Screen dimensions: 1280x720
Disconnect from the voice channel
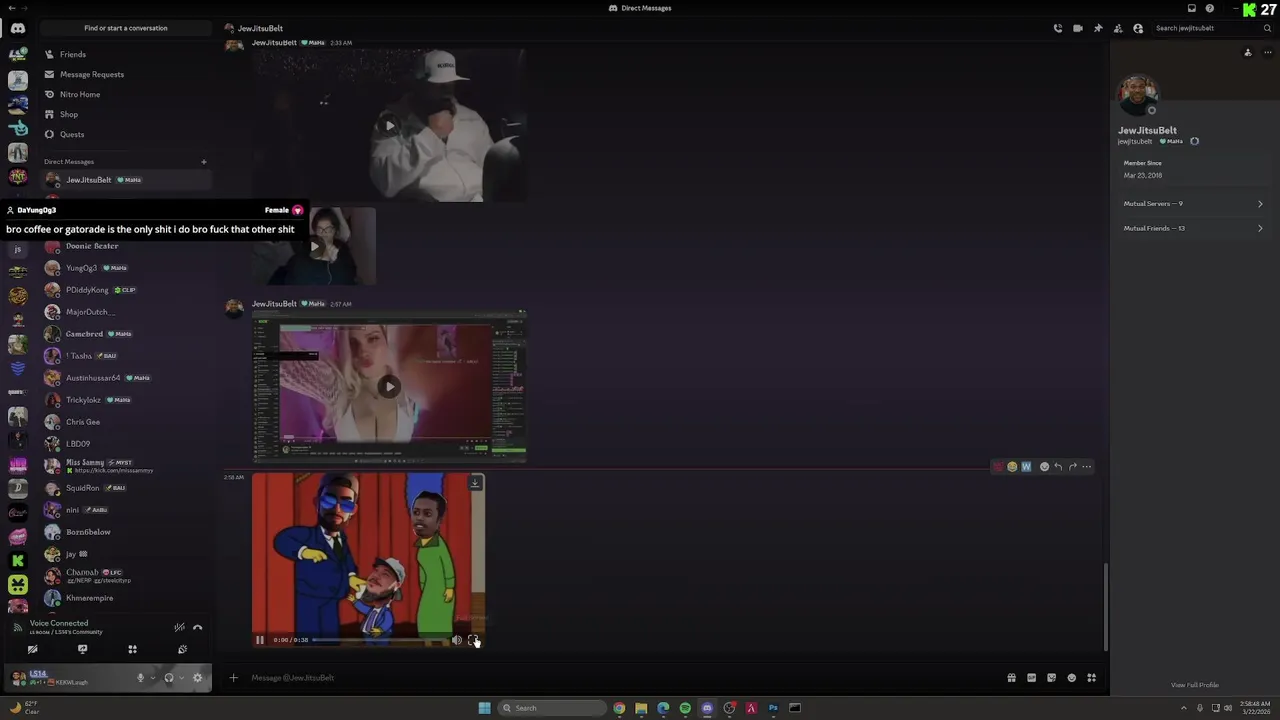coord(197,627)
